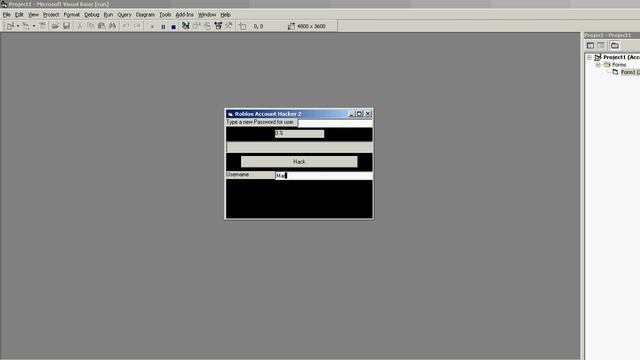The image size is (640, 360).
Task: Open the Help menu
Action: click(225, 15)
